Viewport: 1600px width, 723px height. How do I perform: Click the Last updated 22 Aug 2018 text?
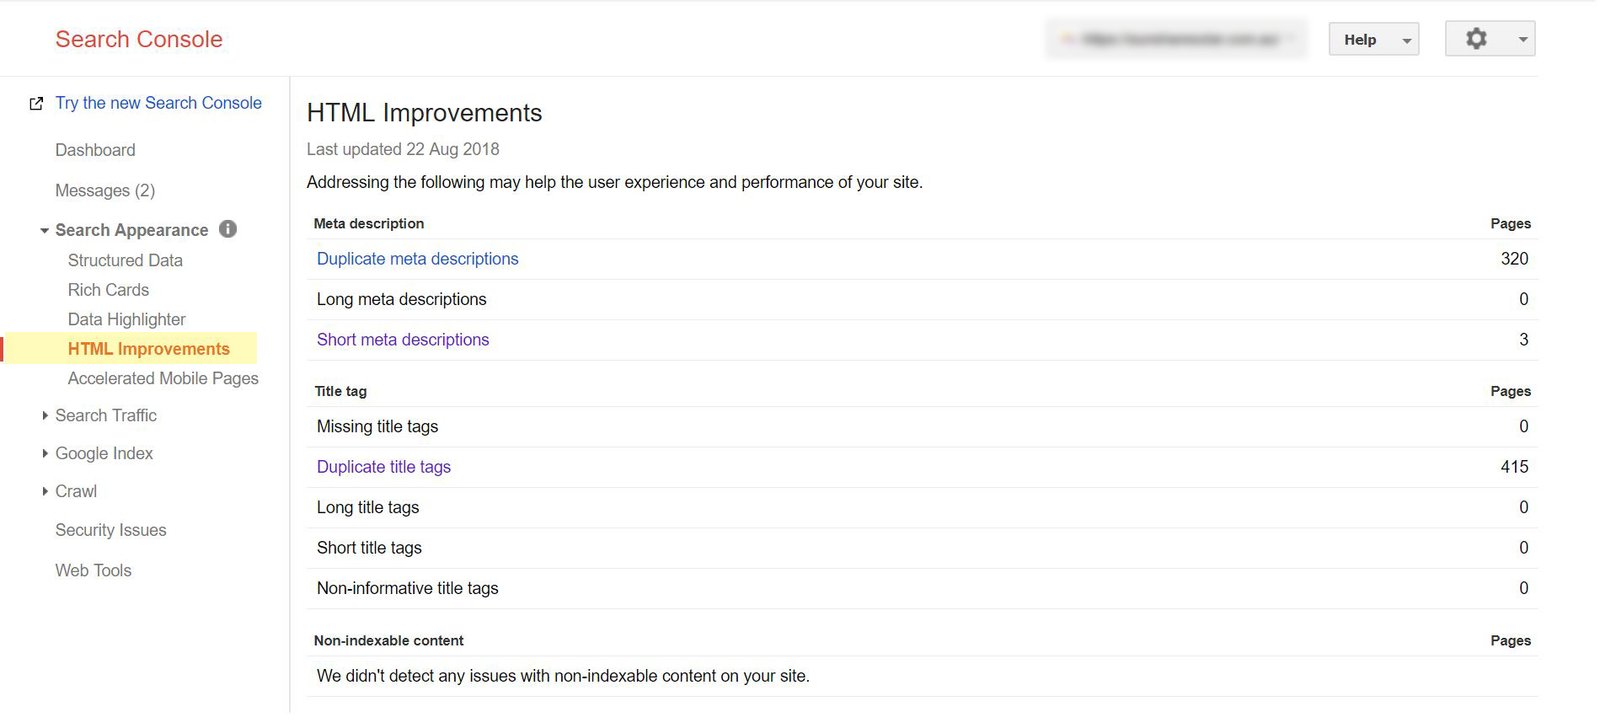[403, 149]
